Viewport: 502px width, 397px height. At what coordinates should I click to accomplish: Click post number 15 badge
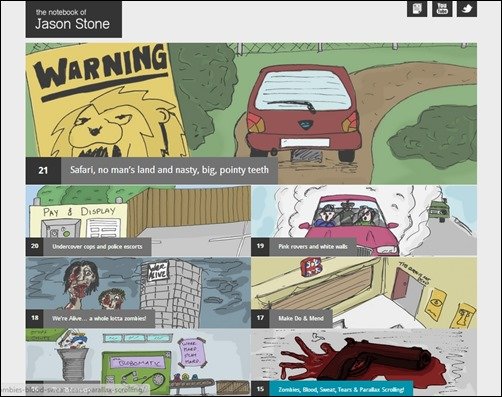click(260, 389)
